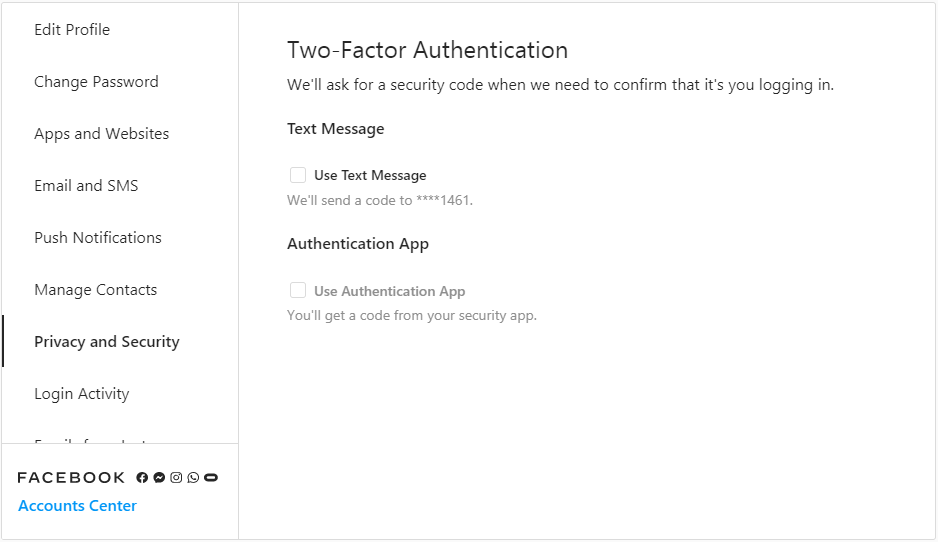Click the Instagram icon in footer

click(x=176, y=477)
